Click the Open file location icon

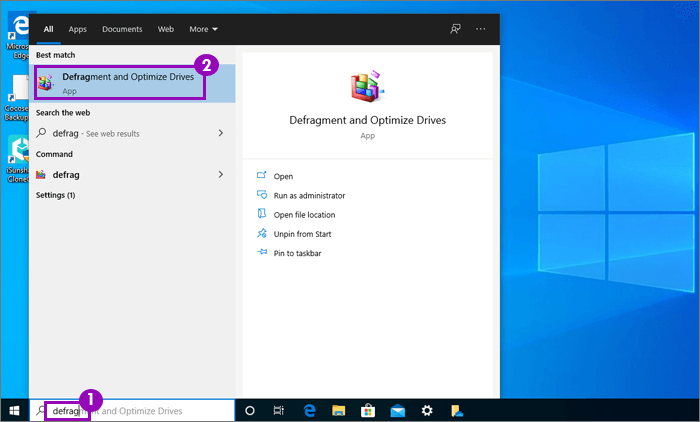coord(262,214)
